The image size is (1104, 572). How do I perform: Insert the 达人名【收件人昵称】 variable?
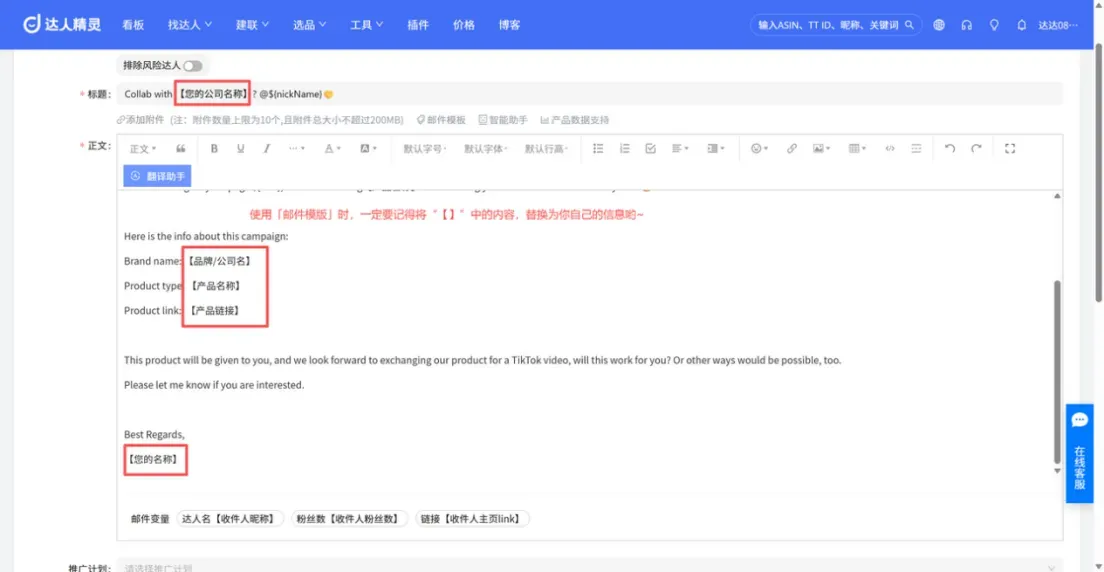(230, 518)
